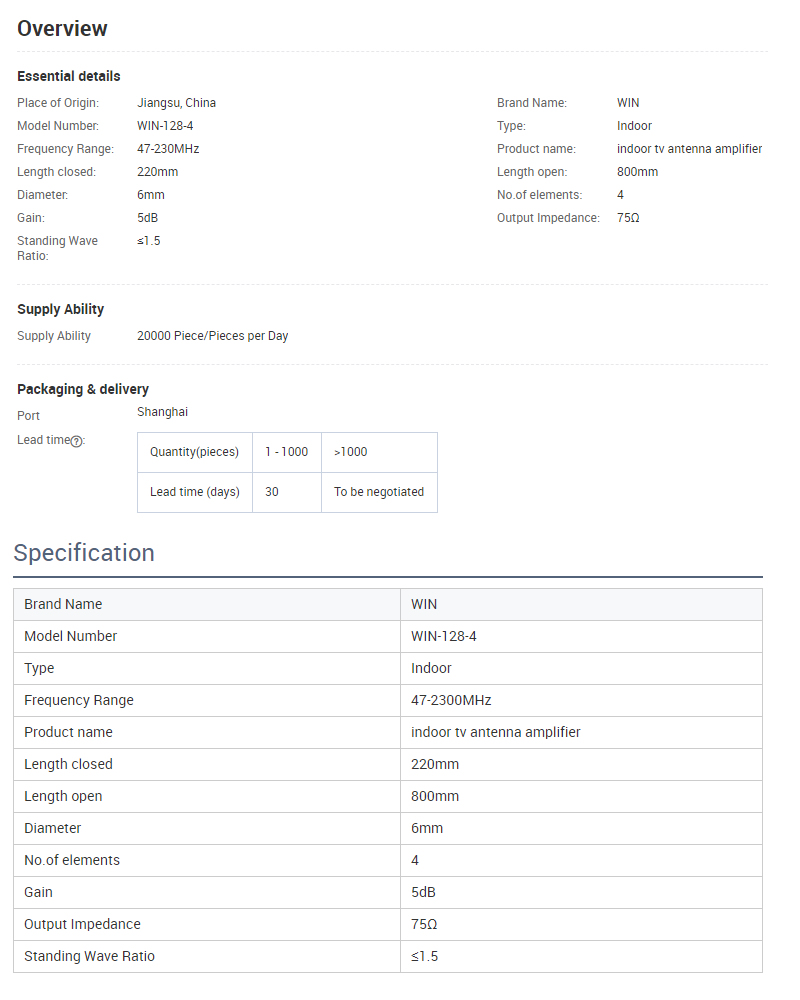800x1000 pixels.
Task: Click the 'To be negotiated' table cell
Action: coord(379,492)
